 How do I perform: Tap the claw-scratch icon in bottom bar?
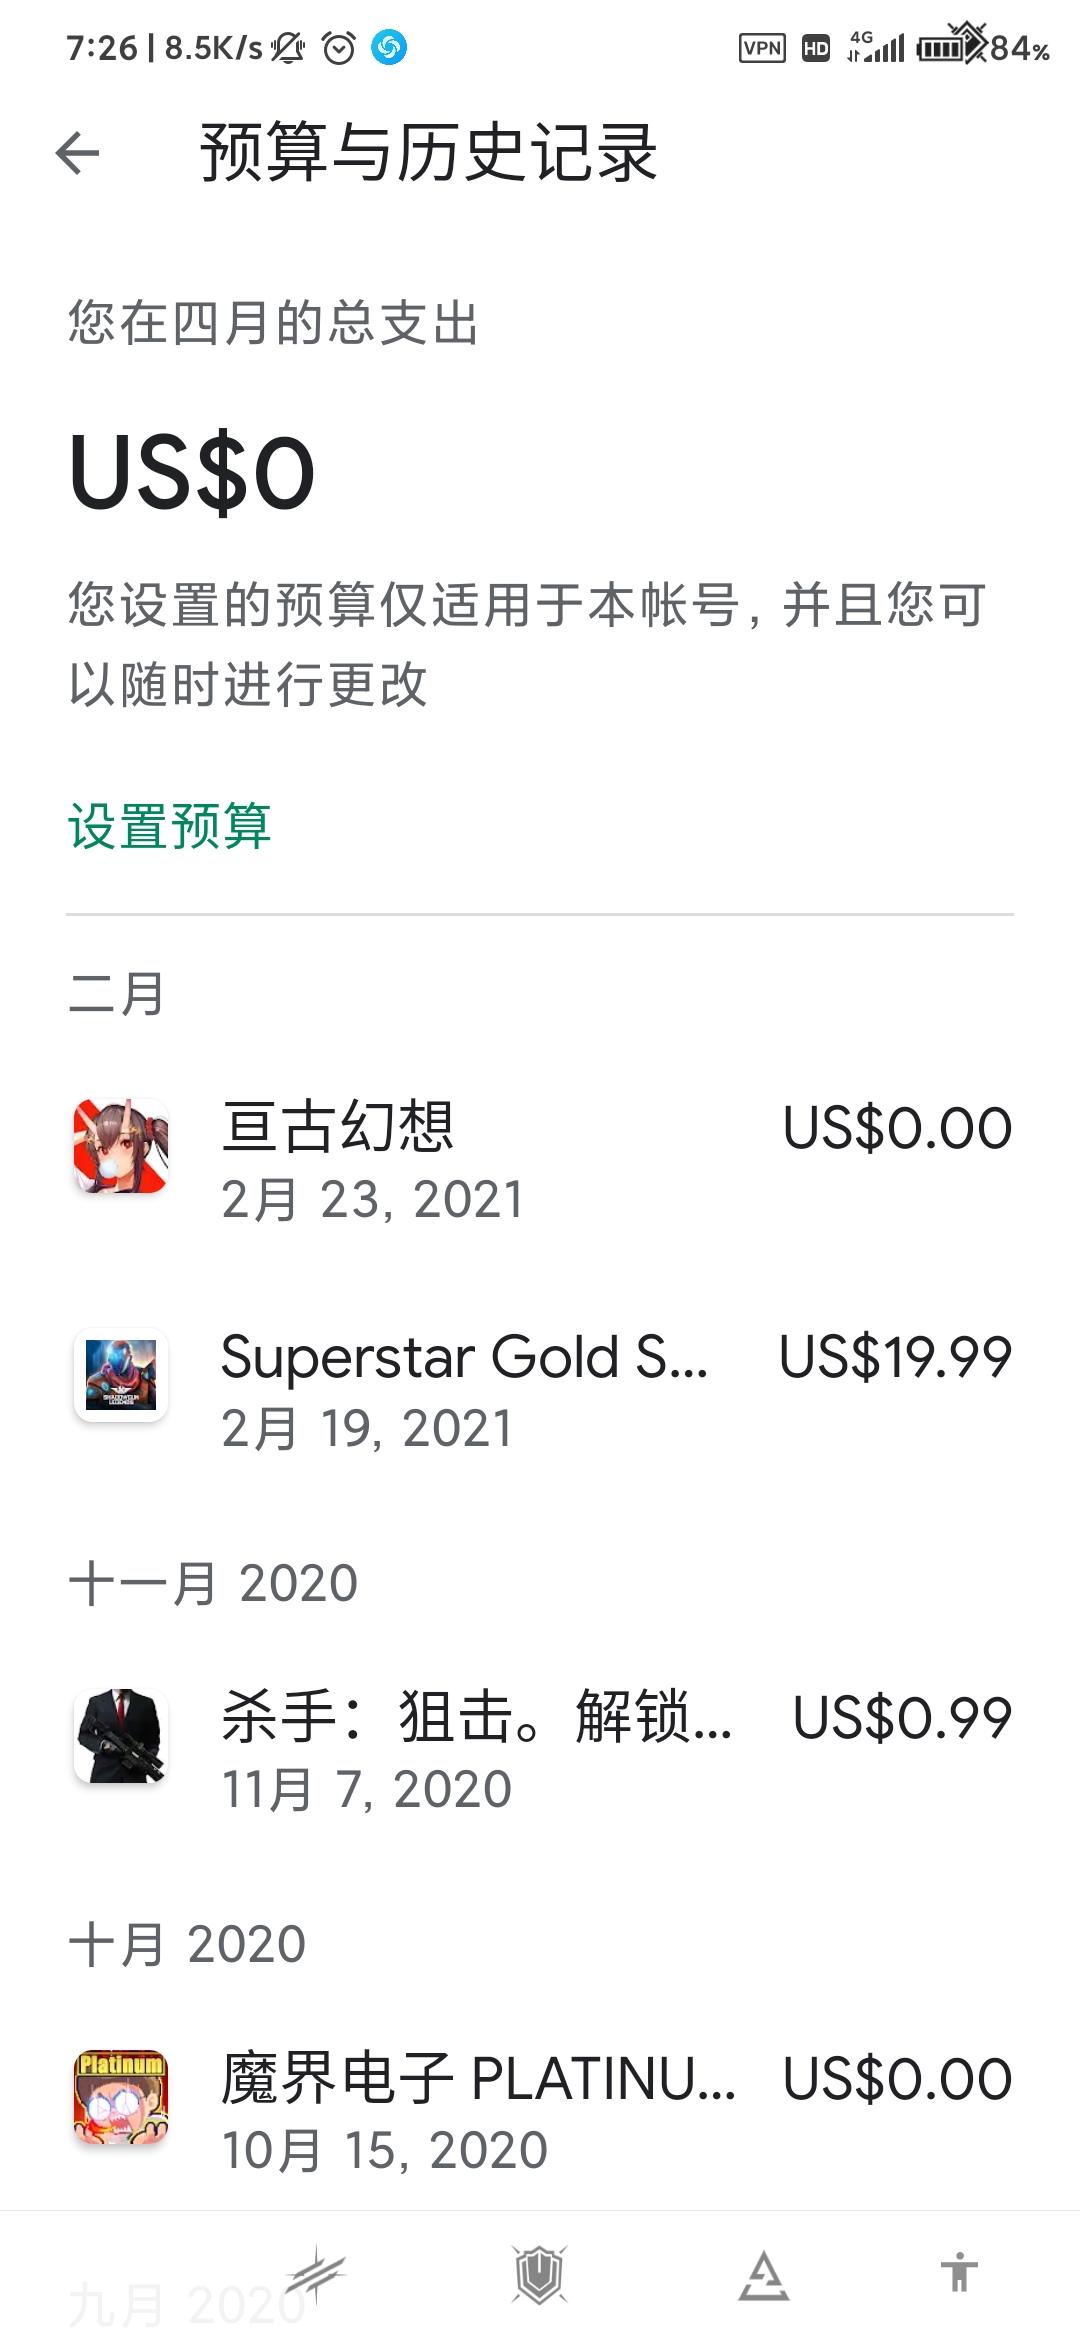tap(316, 2274)
